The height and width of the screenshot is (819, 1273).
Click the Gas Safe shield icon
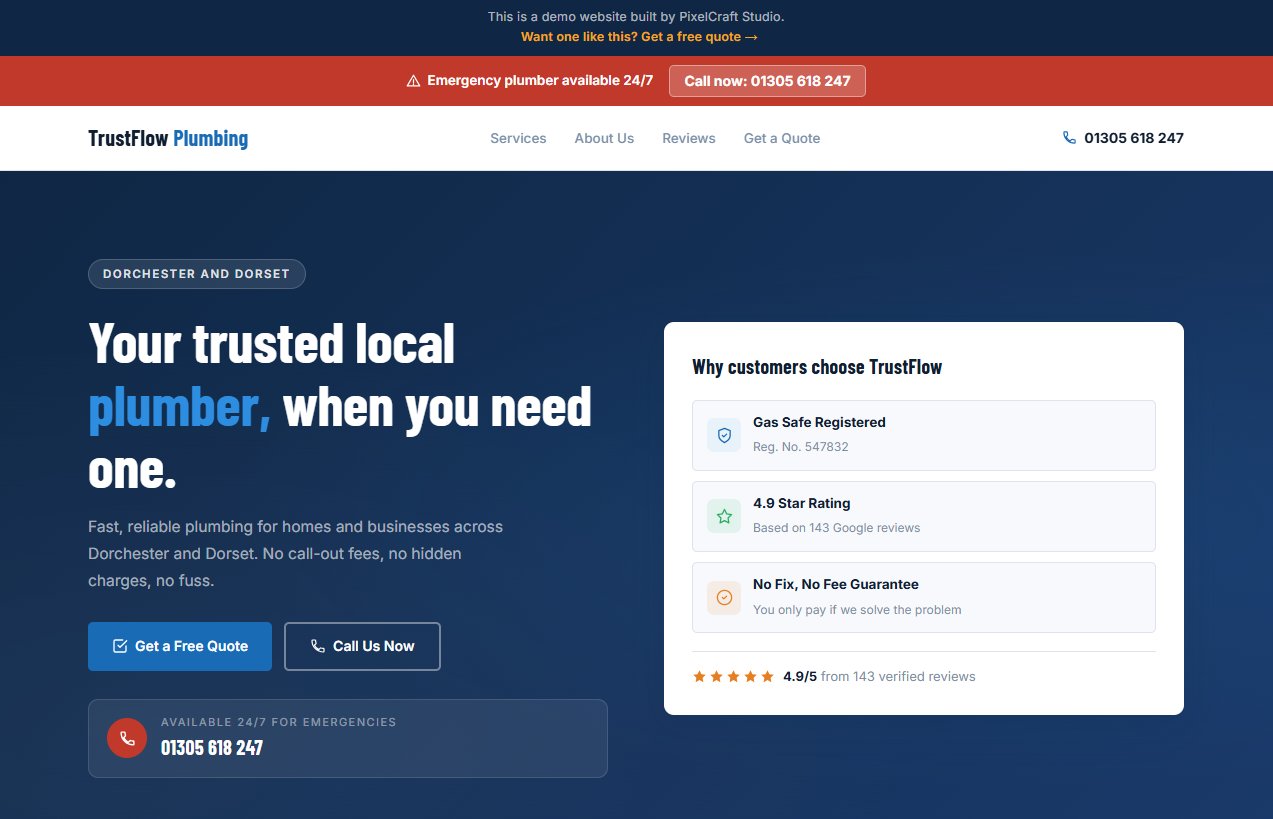click(x=723, y=434)
